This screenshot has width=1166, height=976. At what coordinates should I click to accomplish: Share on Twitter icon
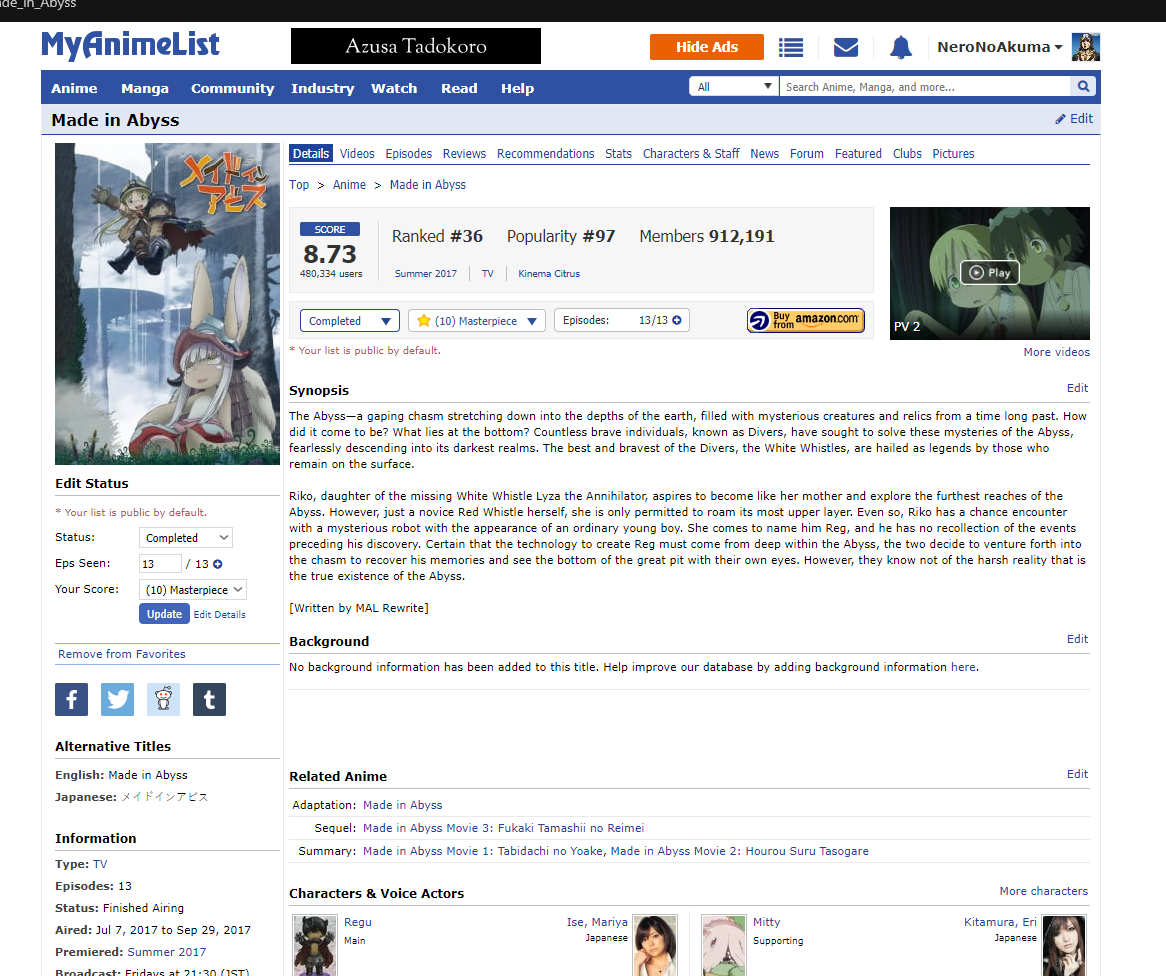118,700
